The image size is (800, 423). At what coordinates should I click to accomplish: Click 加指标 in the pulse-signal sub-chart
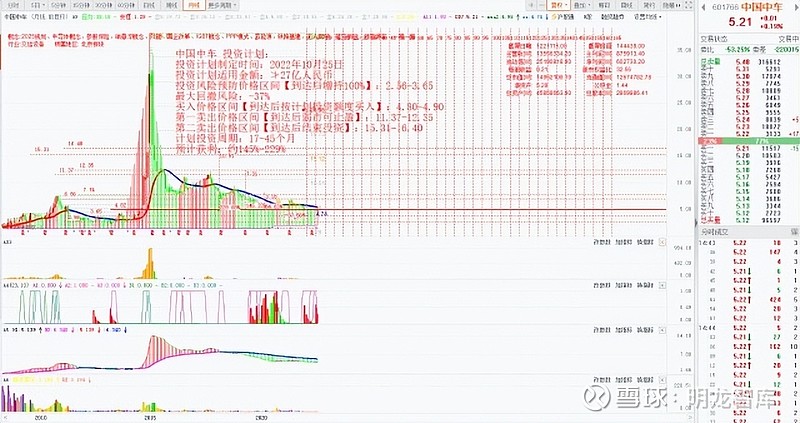coord(622,285)
